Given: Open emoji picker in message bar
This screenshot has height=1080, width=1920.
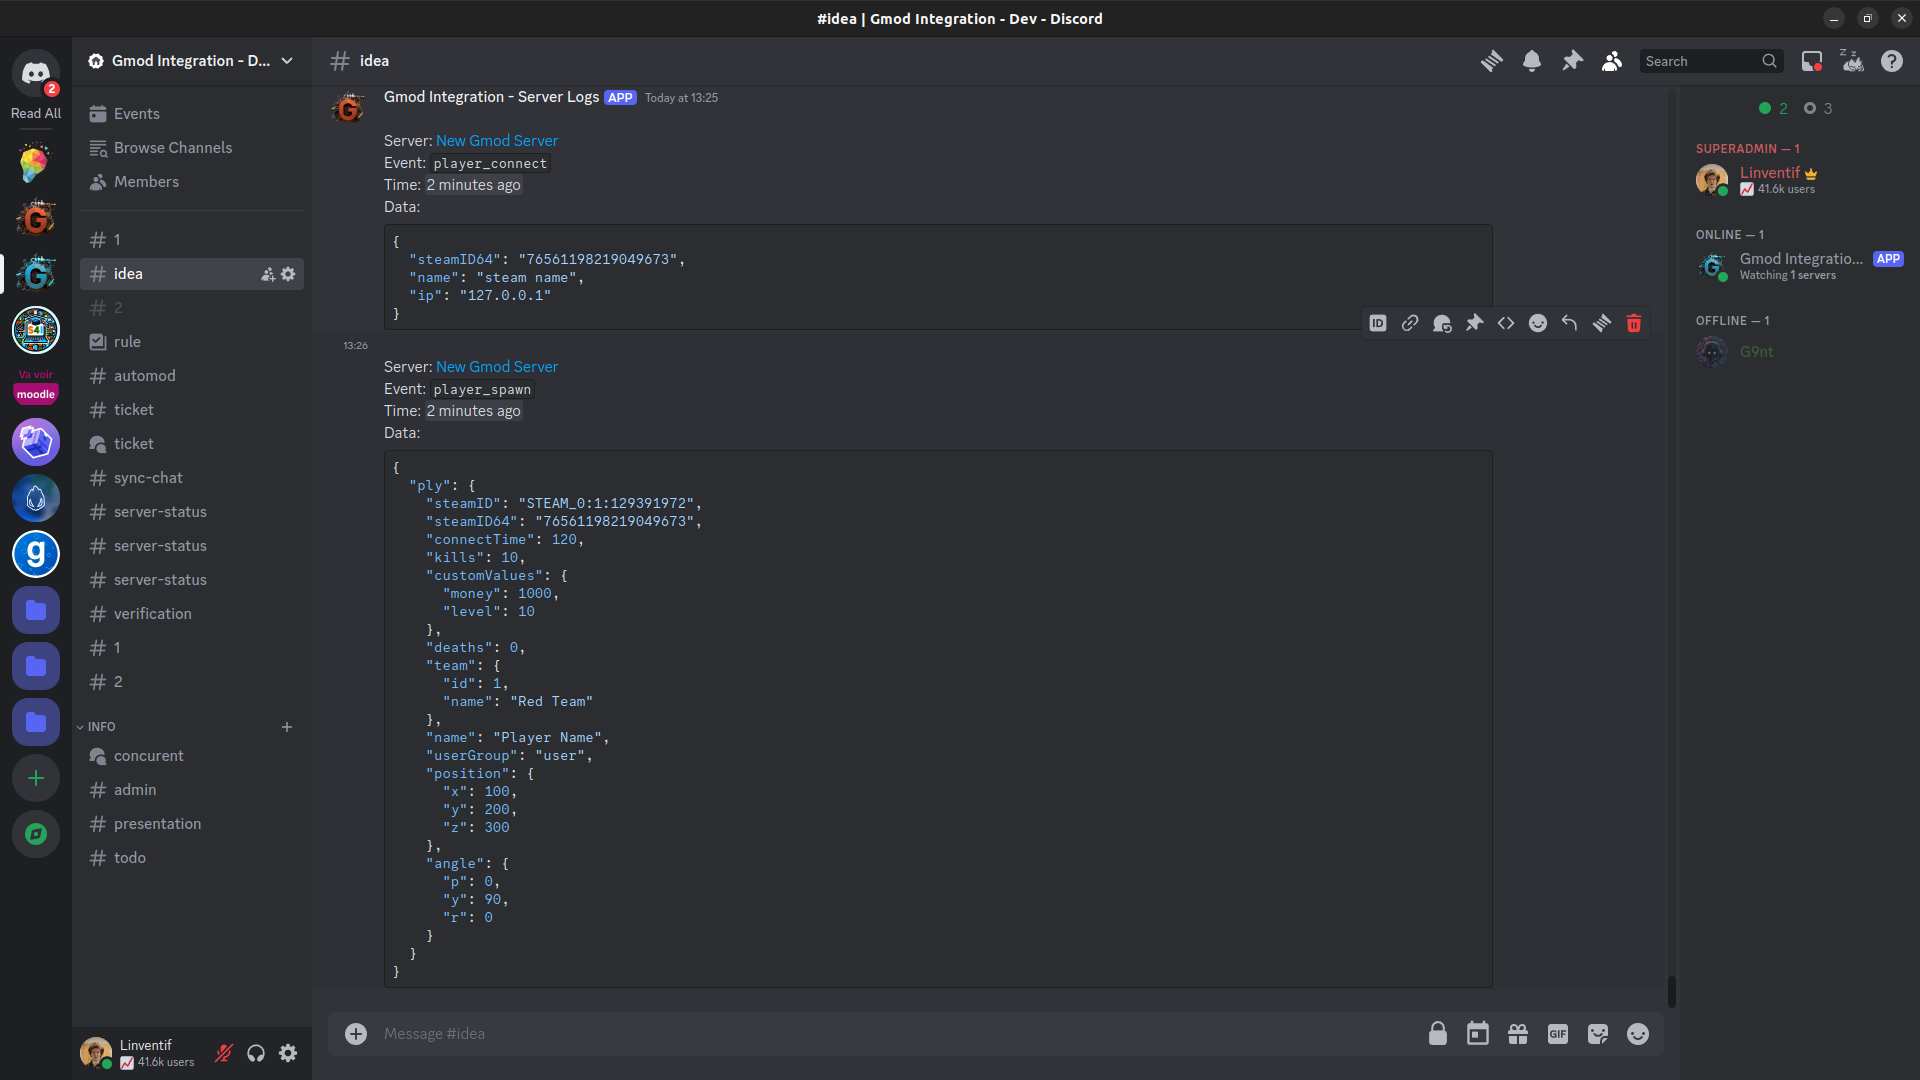Looking at the screenshot, I should [1638, 1034].
